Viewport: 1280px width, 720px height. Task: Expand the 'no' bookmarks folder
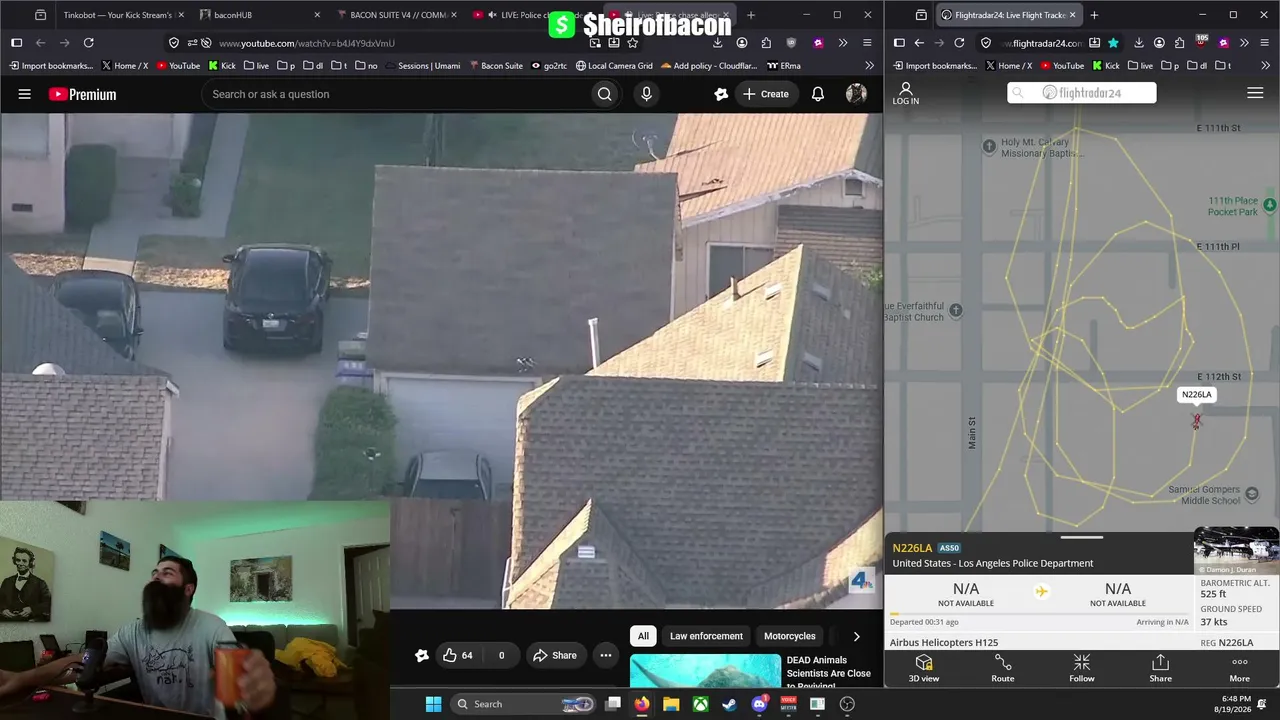tap(366, 66)
